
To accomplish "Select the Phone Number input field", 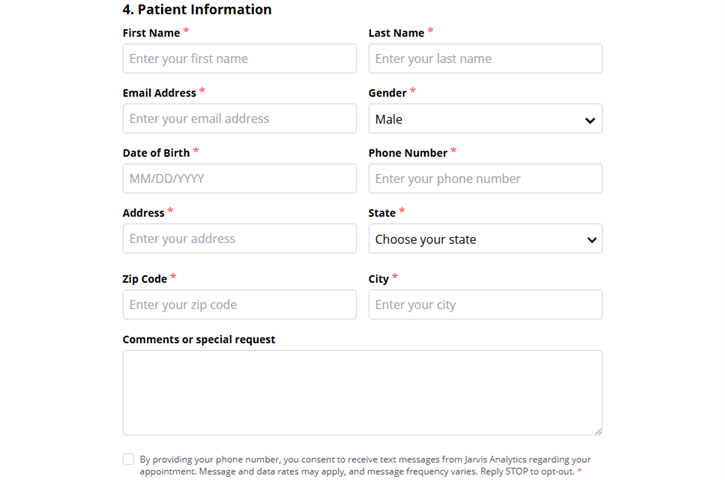I will tap(485, 179).
